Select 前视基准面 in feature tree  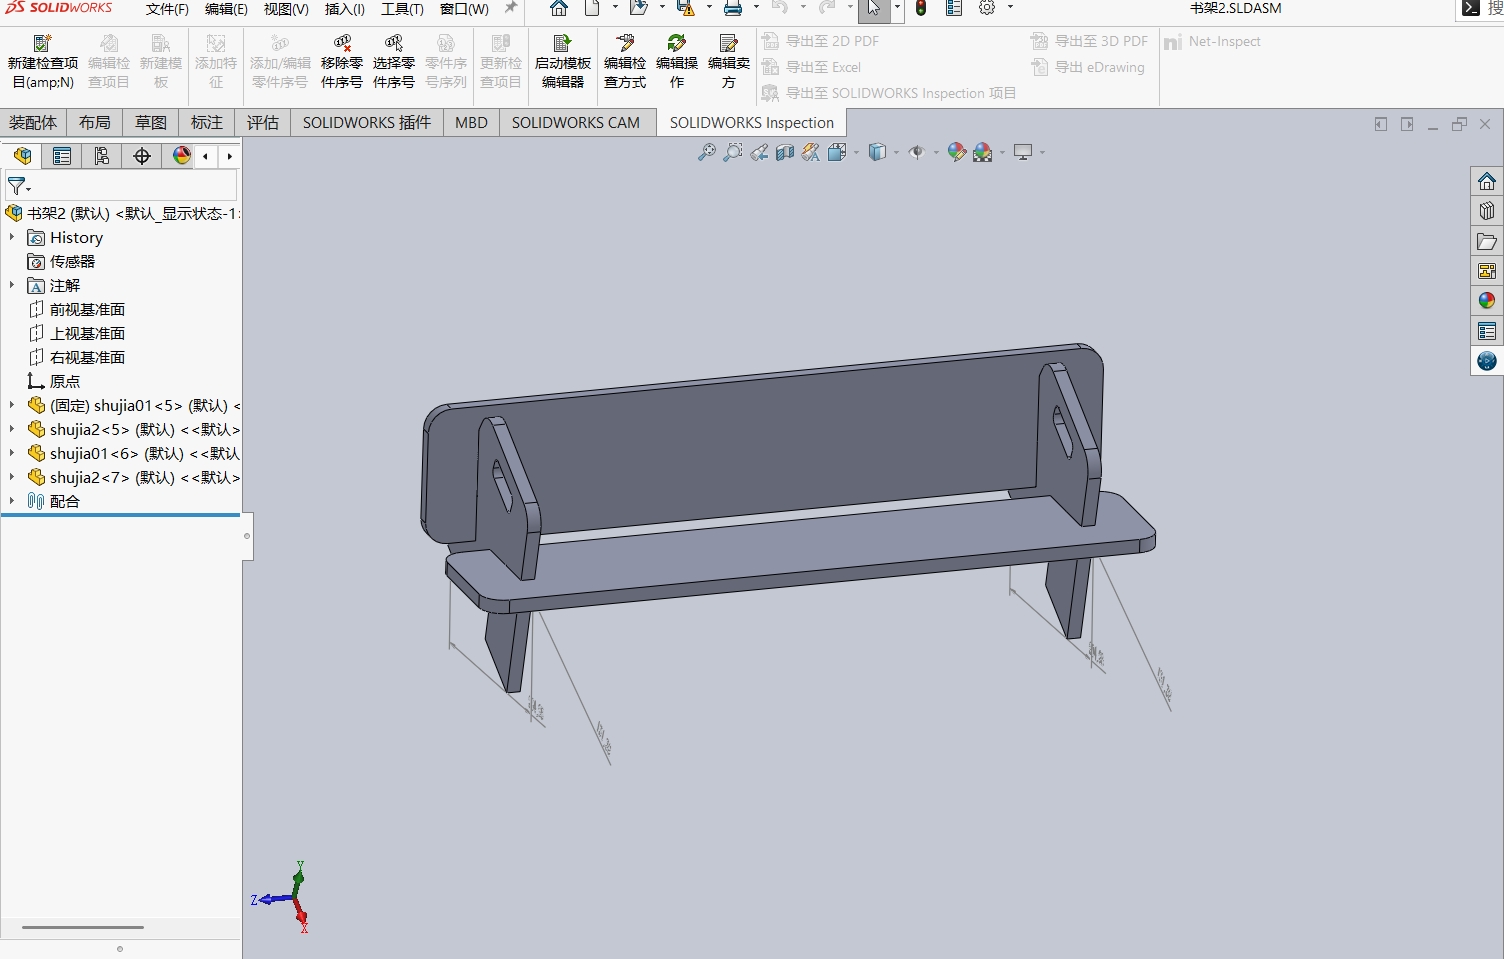[87, 309]
